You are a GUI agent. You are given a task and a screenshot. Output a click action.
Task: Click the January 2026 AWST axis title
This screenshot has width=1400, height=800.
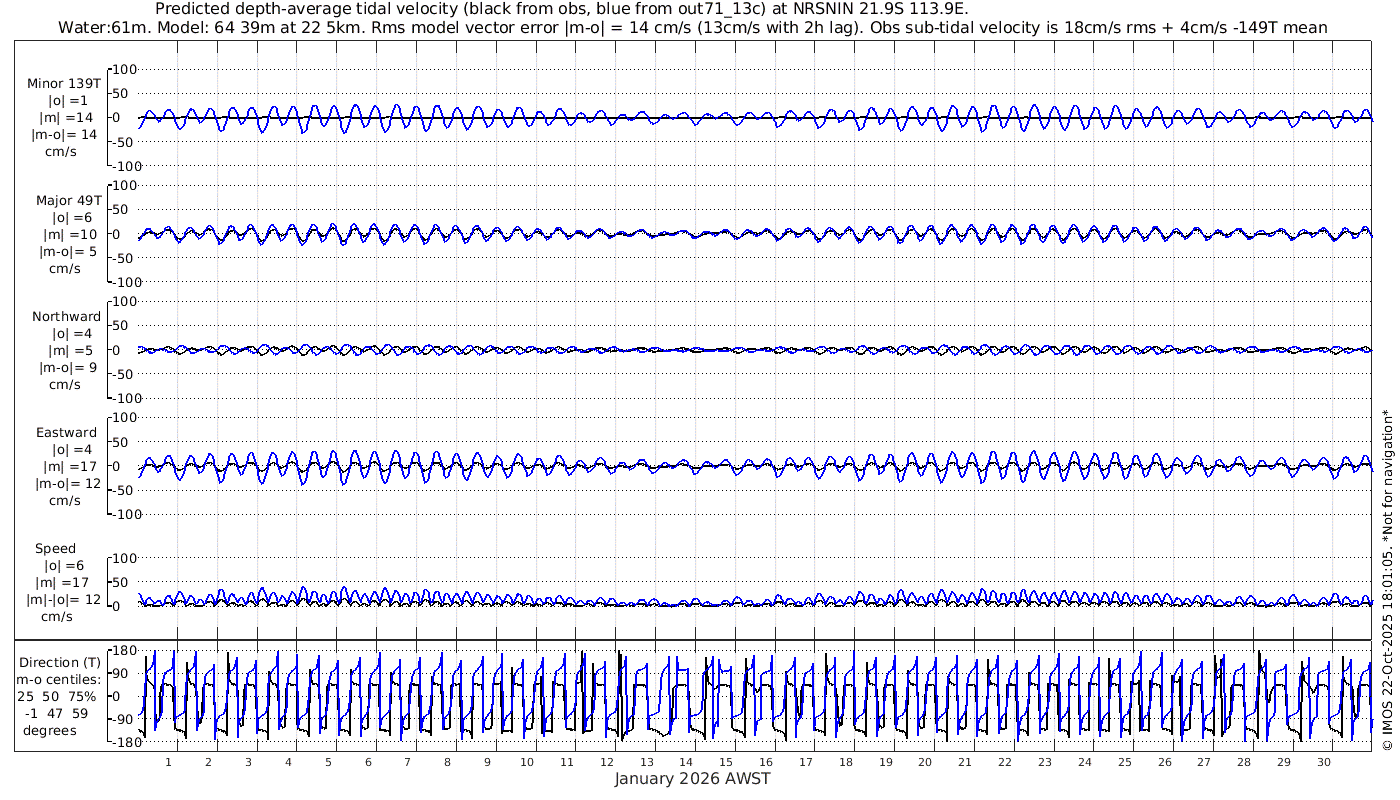tap(692, 779)
